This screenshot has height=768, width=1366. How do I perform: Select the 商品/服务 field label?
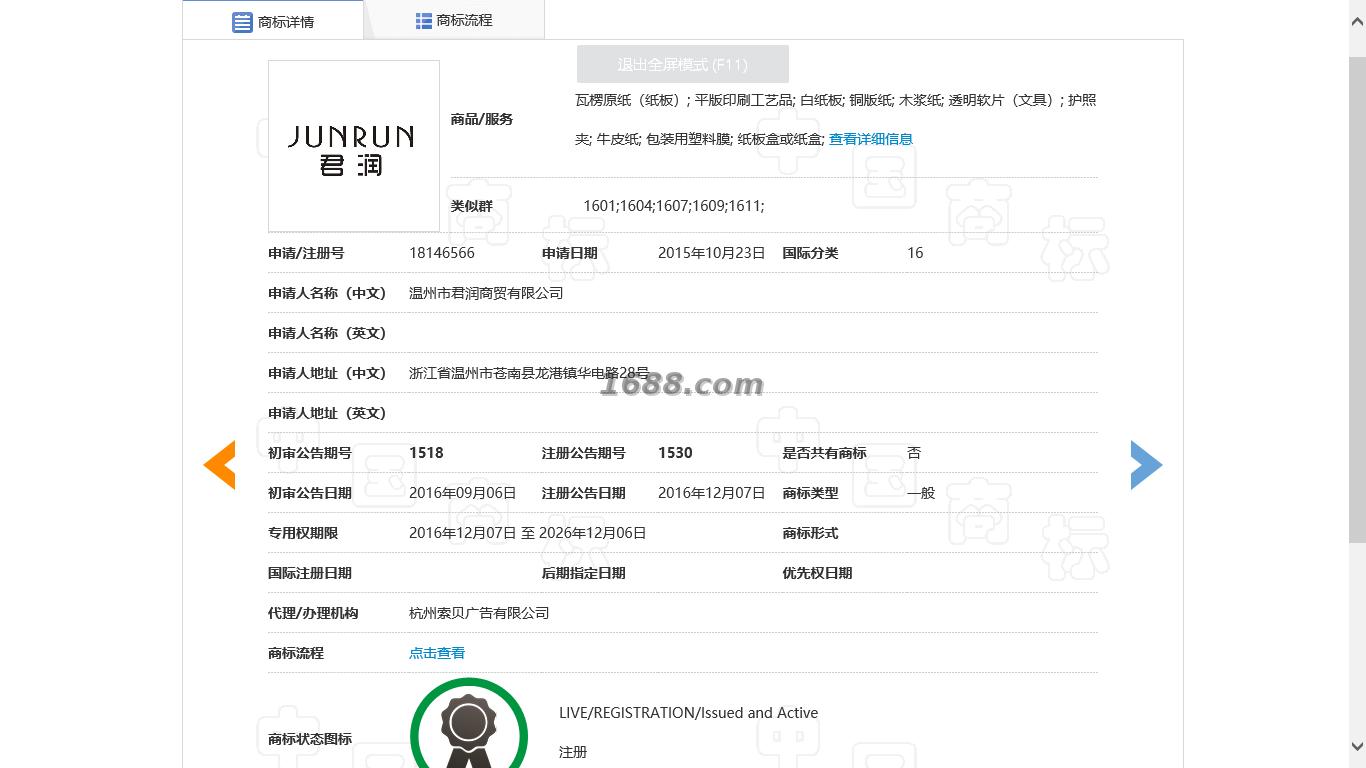click(x=482, y=119)
